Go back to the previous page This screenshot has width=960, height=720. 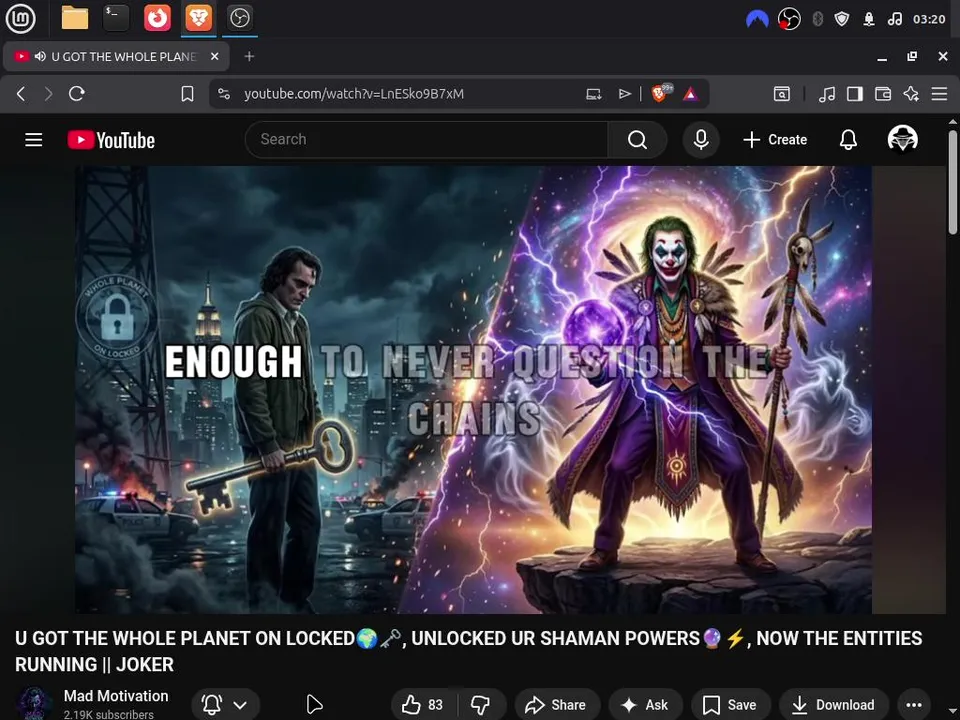coord(21,94)
